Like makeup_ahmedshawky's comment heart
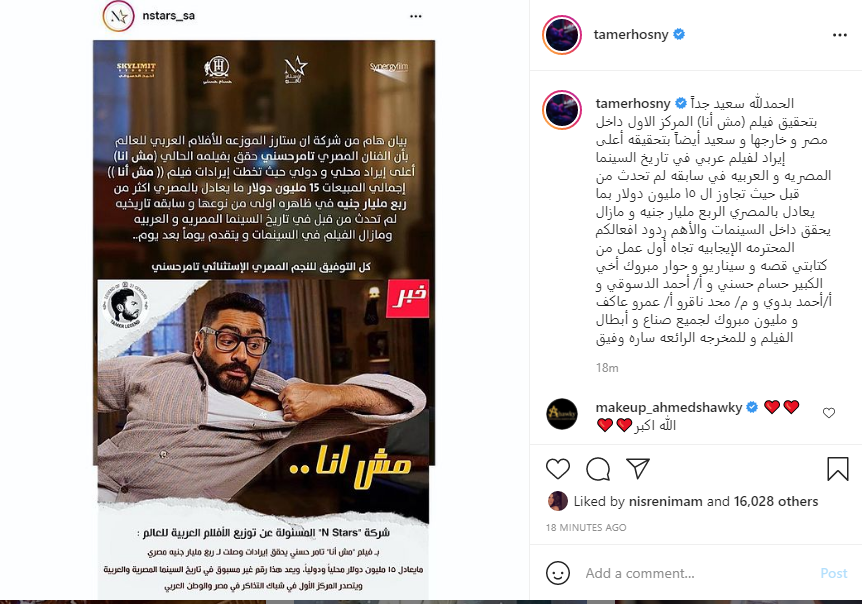Screen dimensions: 862x604 828,413
